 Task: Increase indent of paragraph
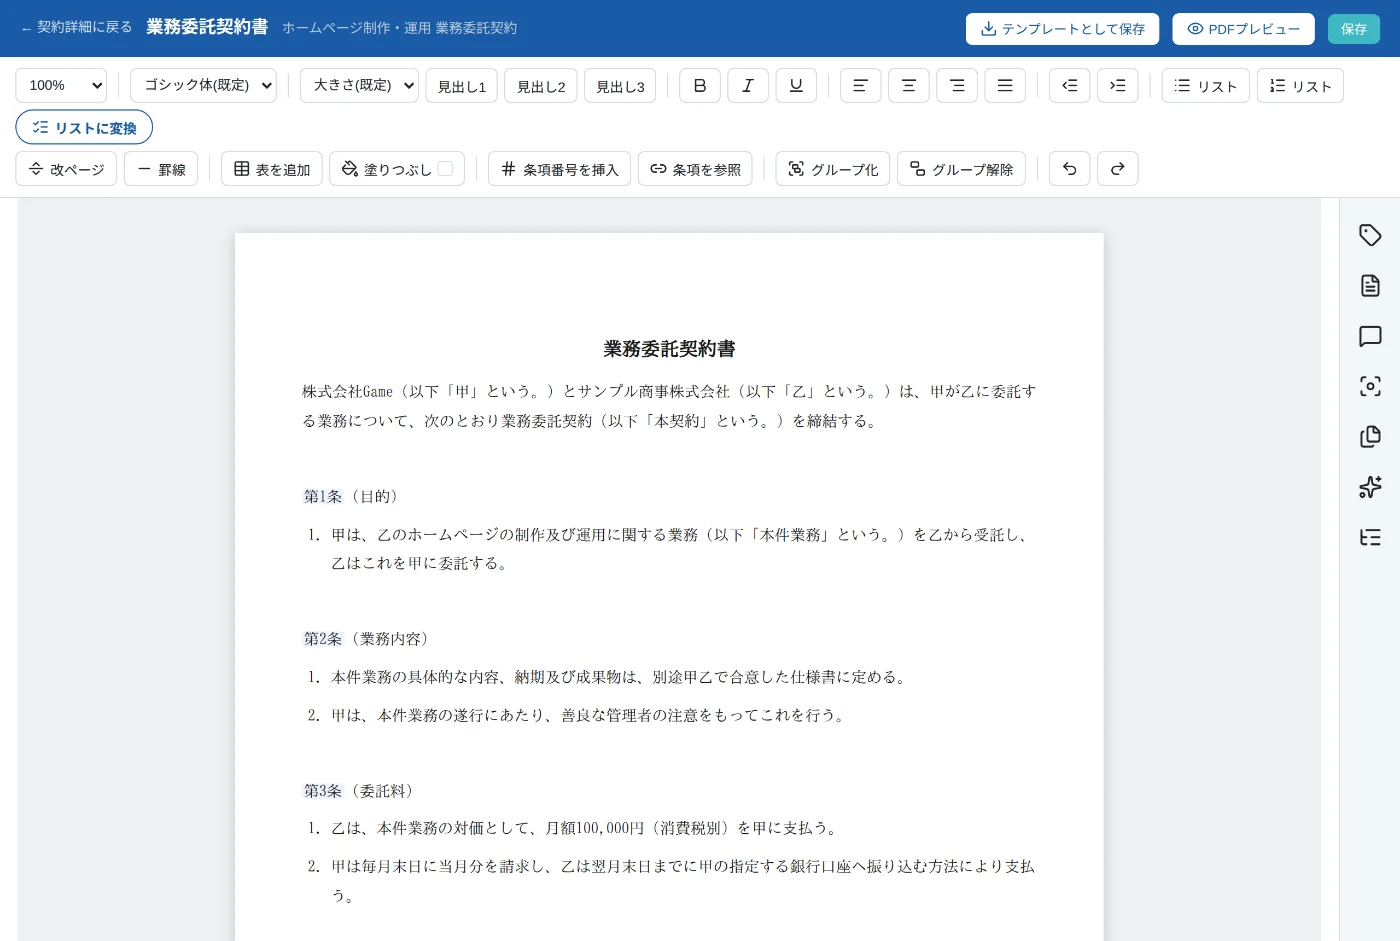click(1118, 86)
